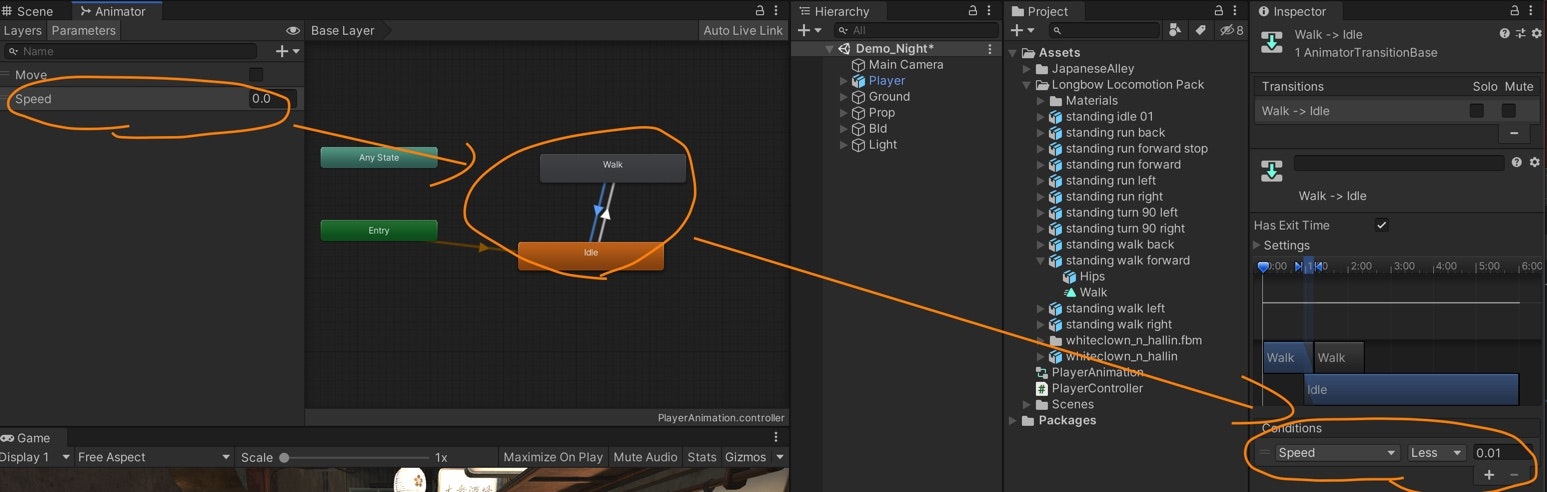Toggle hidden packages visibility icon showing 8
This screenshot has height=492, width=1547.
click(x=1231, y=31)
